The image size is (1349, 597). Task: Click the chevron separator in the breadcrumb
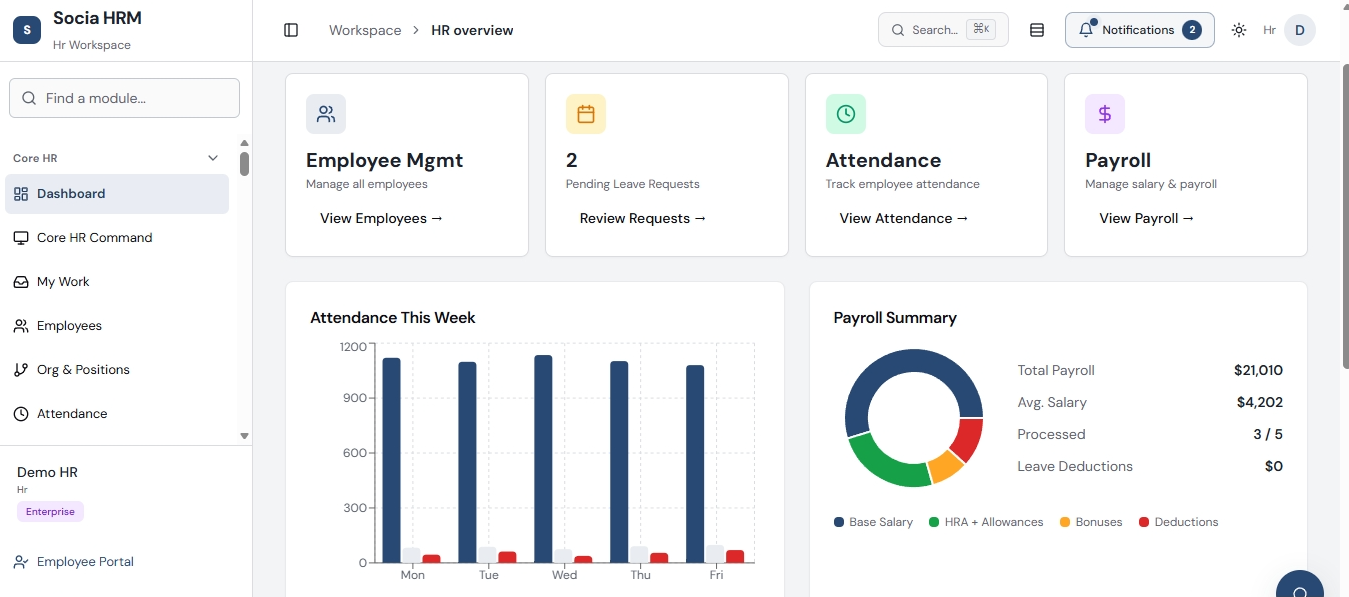[416, 31]
